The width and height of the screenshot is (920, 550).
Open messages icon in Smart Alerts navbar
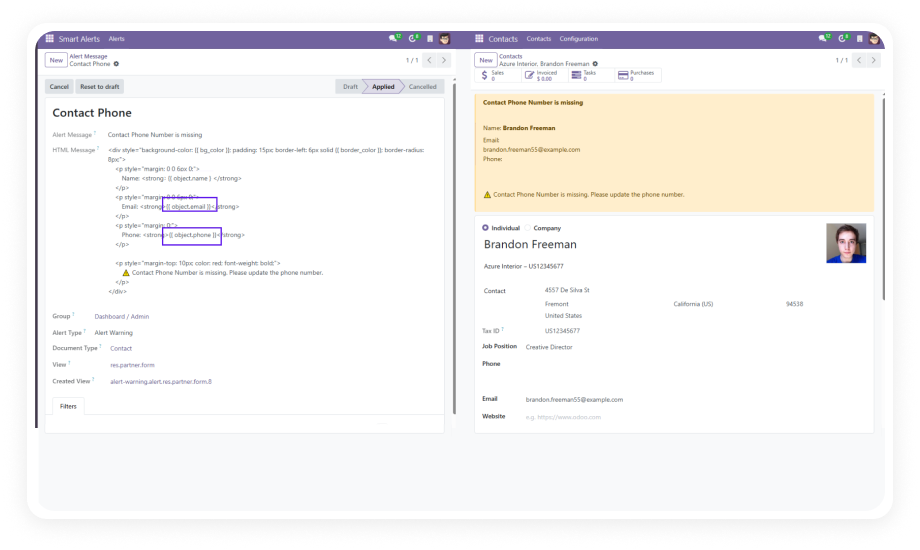[x=394, y=38]
